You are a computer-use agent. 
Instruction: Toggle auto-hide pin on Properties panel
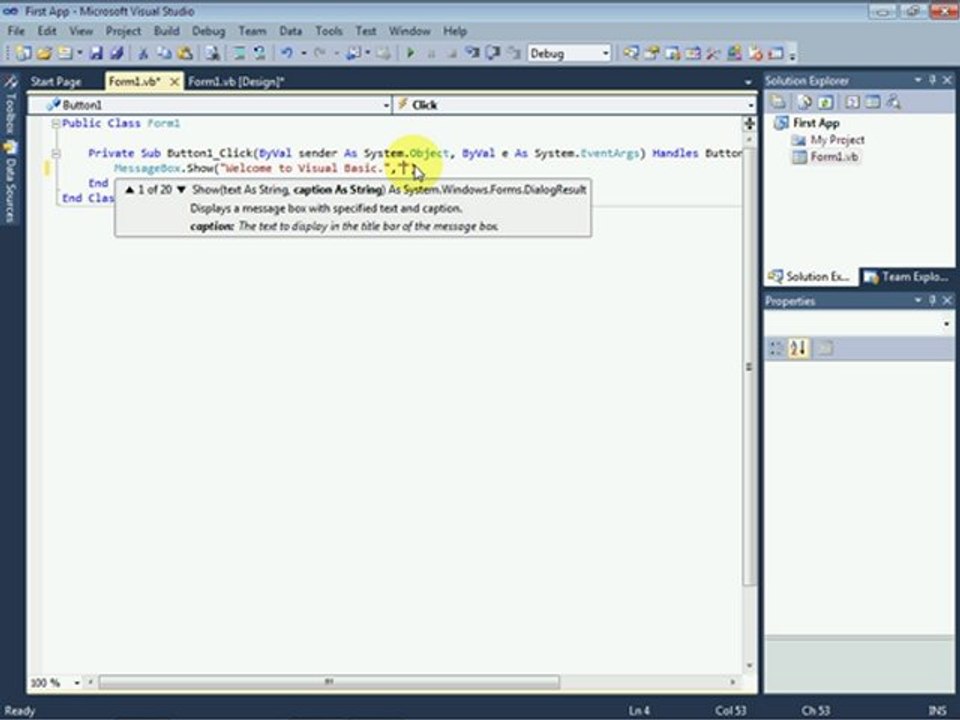click(932, 300)
